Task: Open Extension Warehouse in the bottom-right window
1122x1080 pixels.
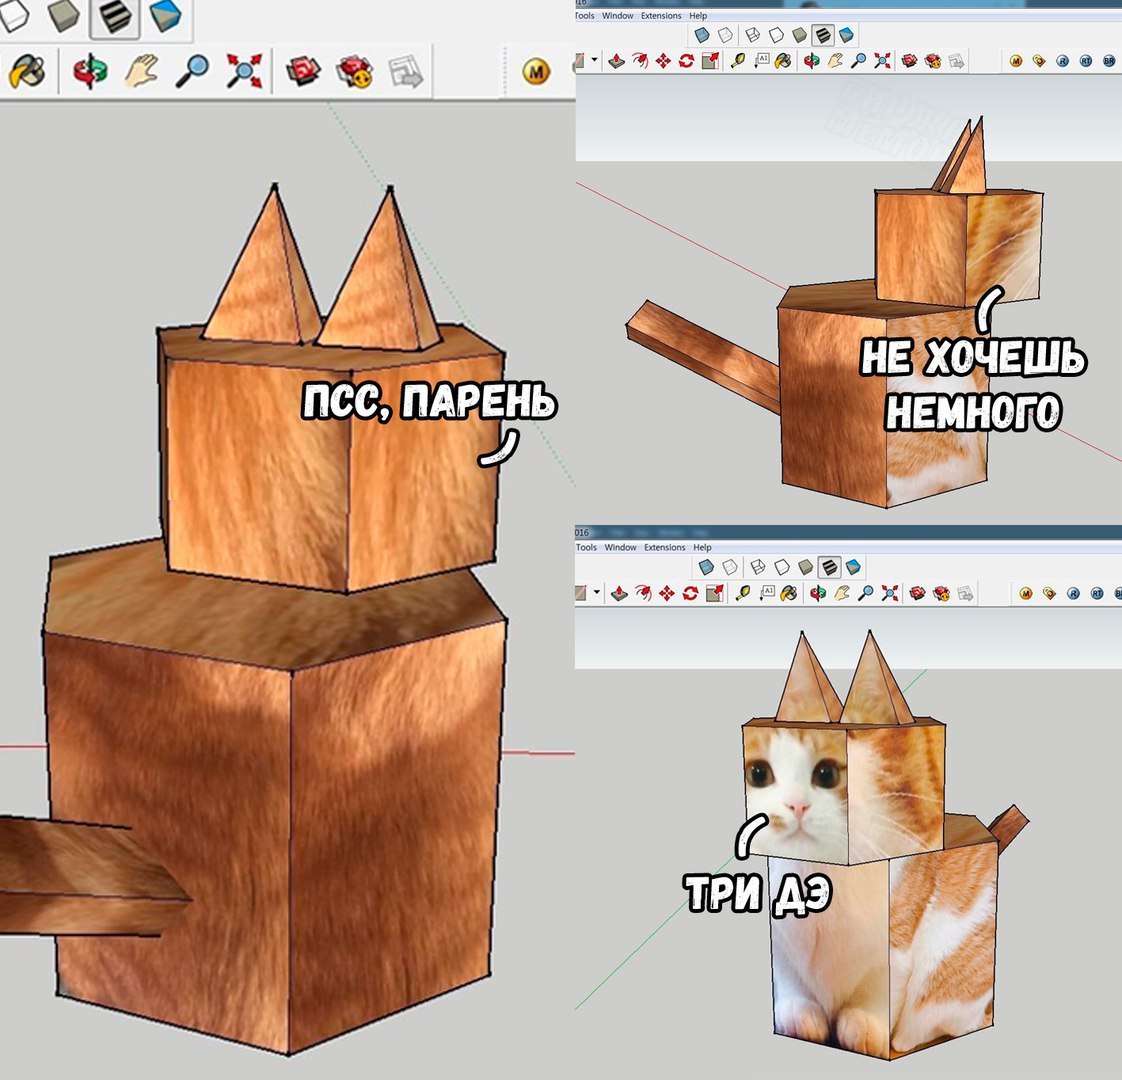Action: [x=941, y=593]
